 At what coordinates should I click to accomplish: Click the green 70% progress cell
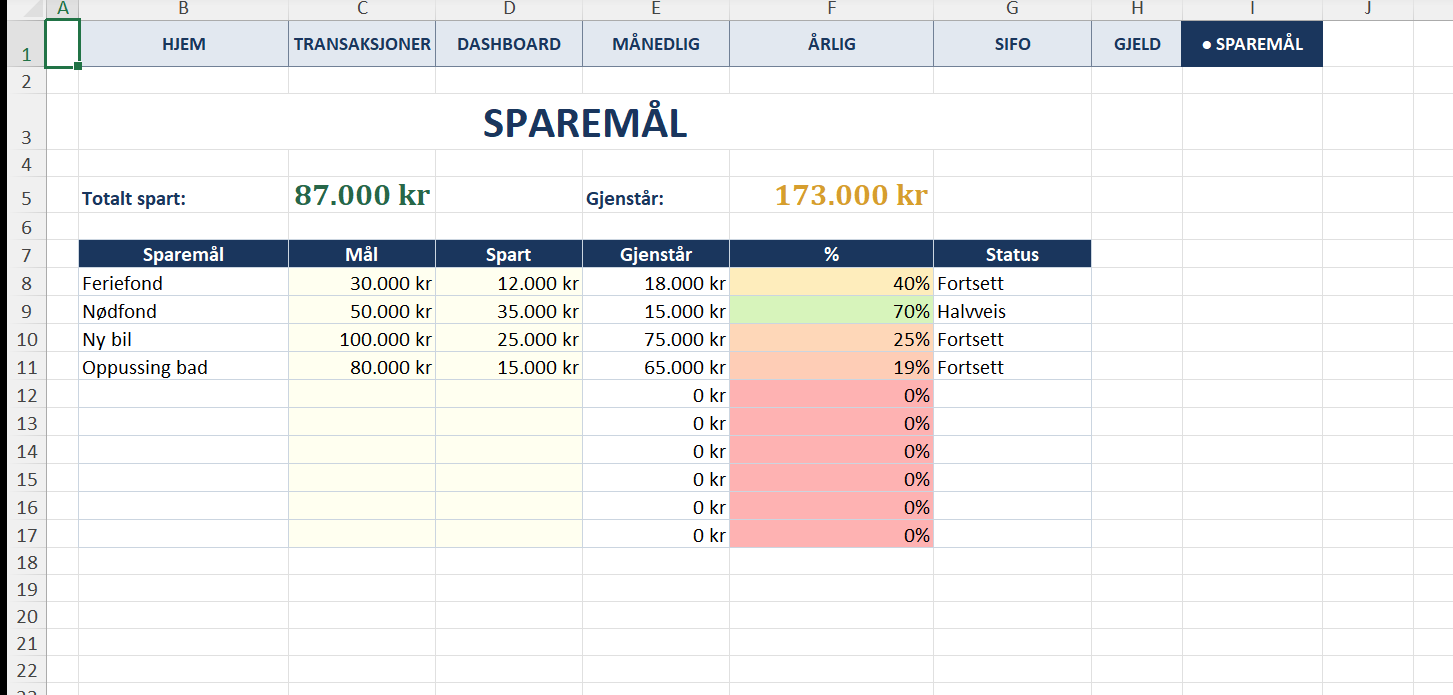point(831,312)
